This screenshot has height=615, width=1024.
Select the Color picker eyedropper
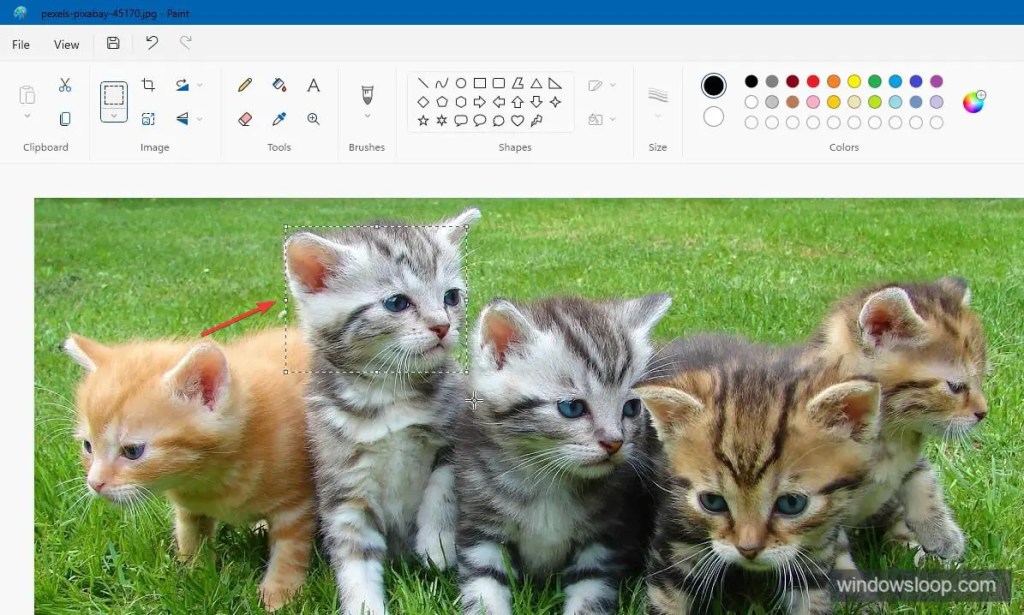(279, 119)
